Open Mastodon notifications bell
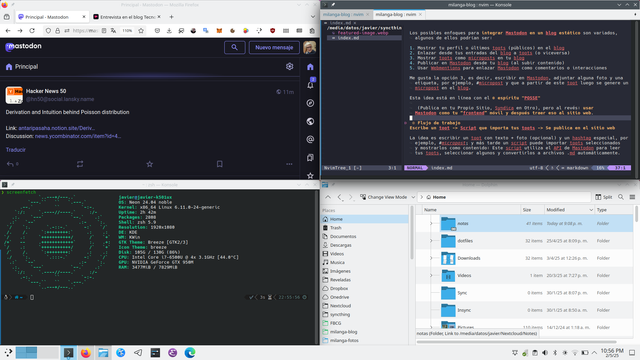Screen dimensions: 640x360 (x=310, y=85)
